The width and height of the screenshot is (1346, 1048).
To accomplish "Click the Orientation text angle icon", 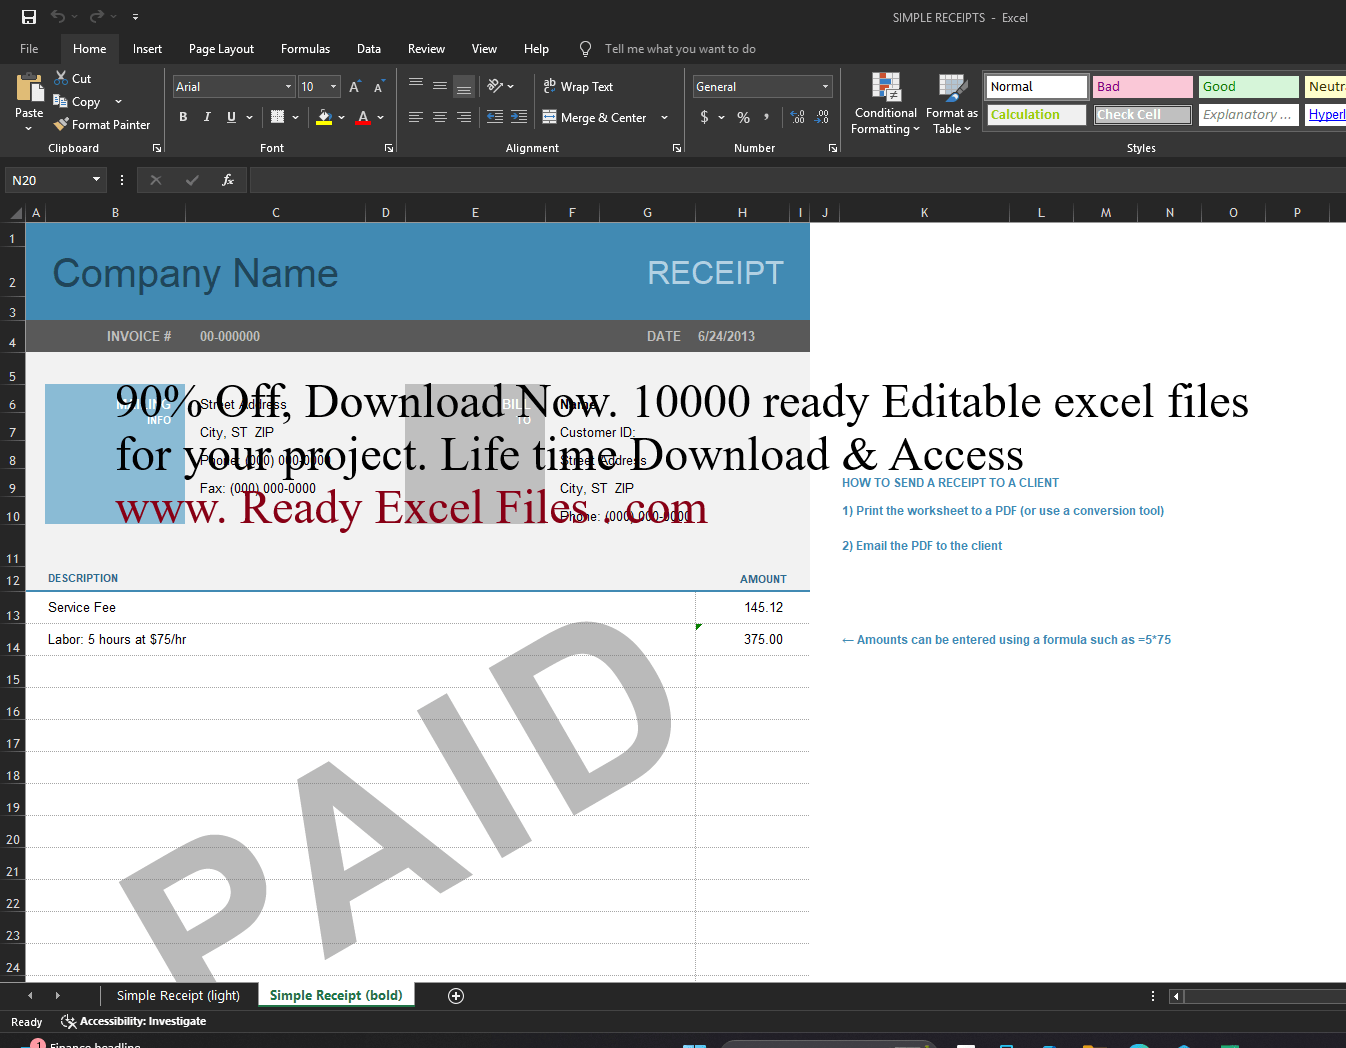I will (495, 86).
